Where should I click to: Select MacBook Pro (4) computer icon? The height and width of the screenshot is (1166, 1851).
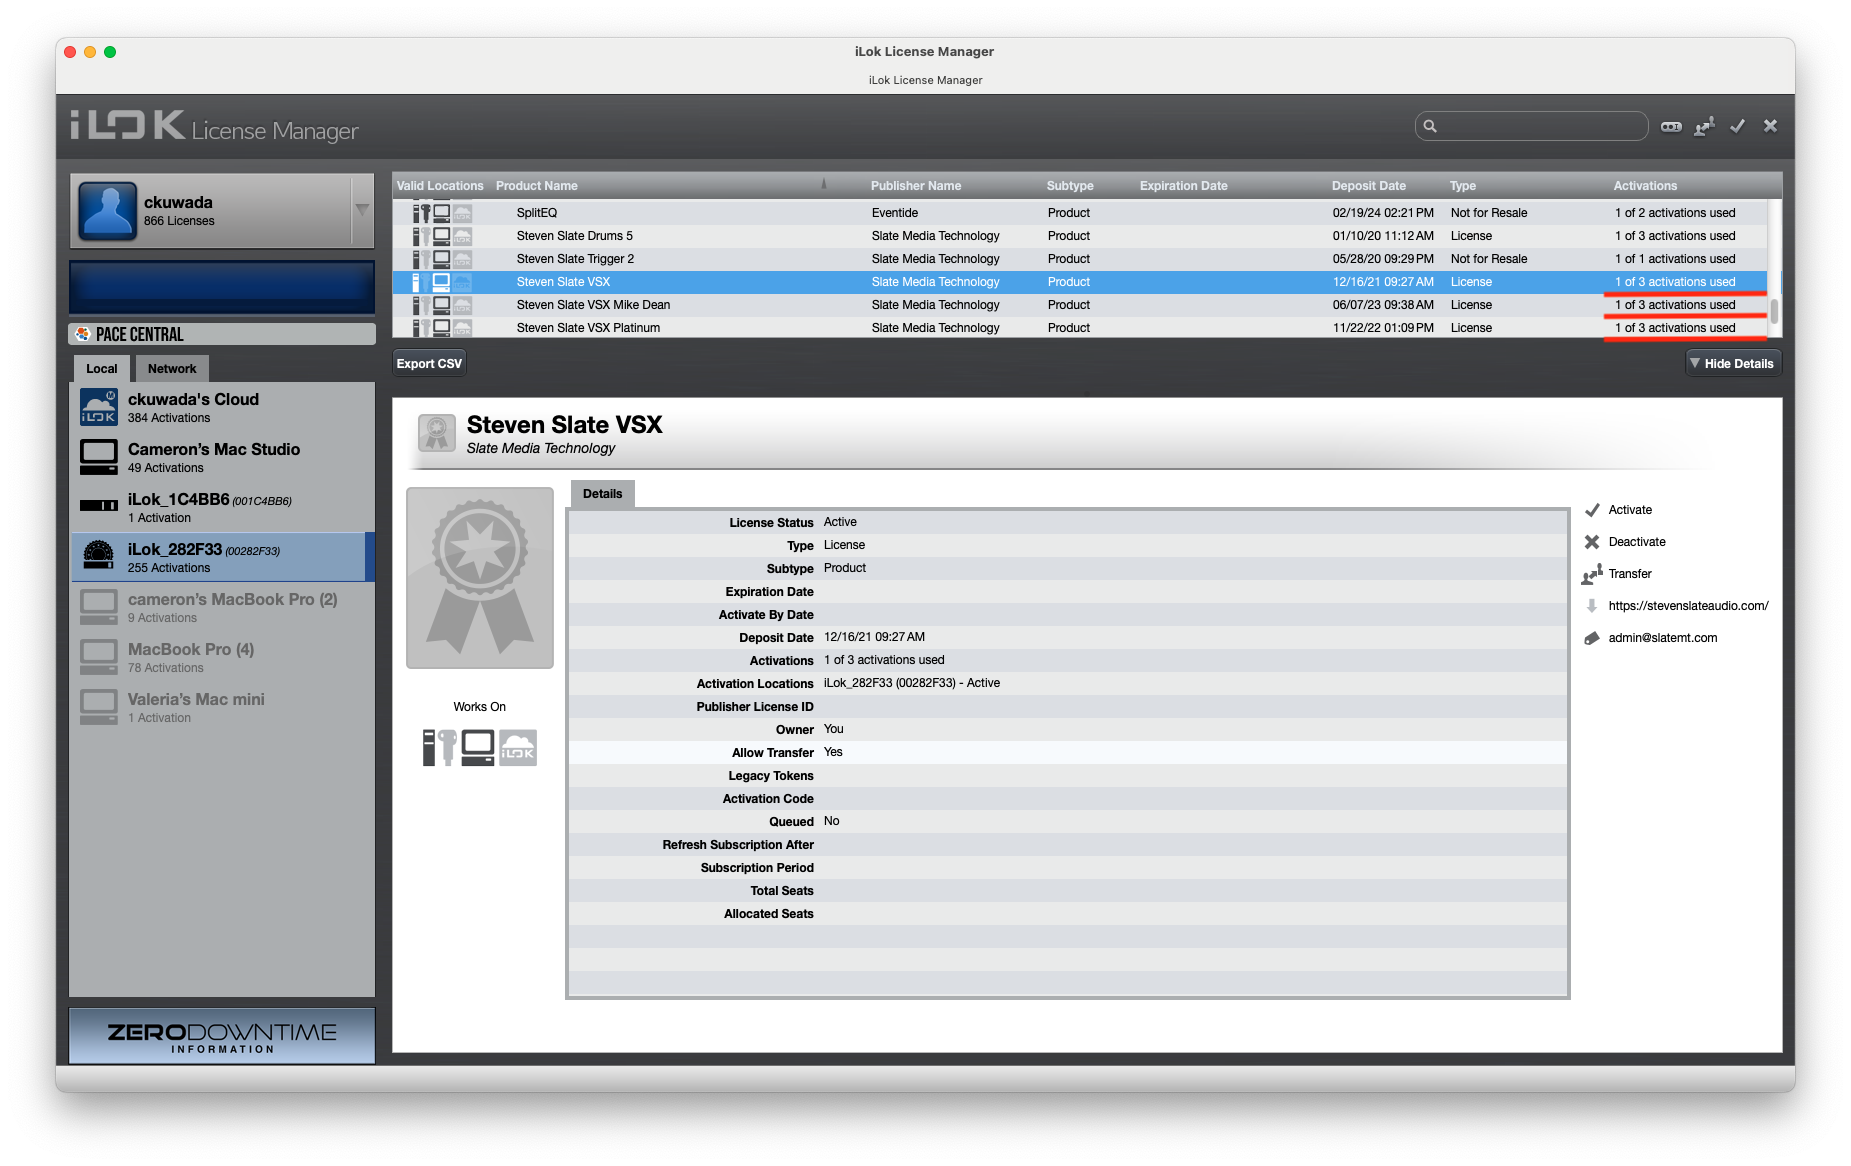click(x=99, y=657)
